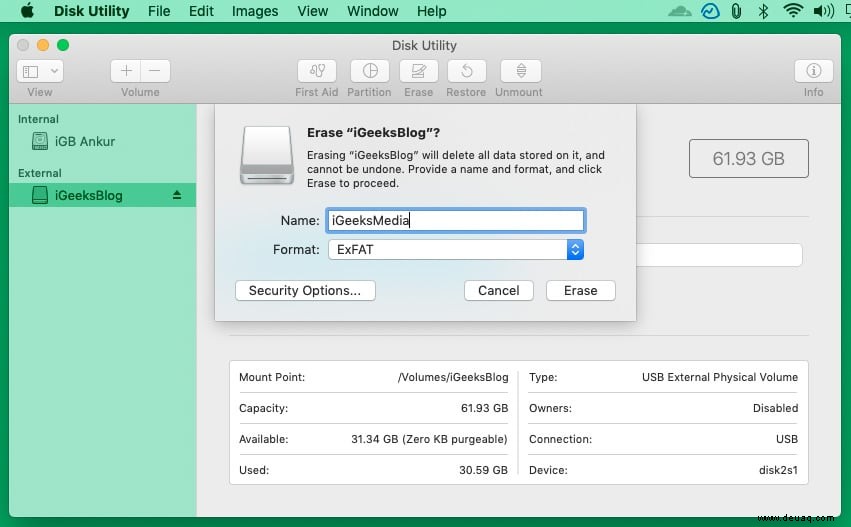Open the View sidebar options dropdown
The image size is (851, 527).
point(40,71)
